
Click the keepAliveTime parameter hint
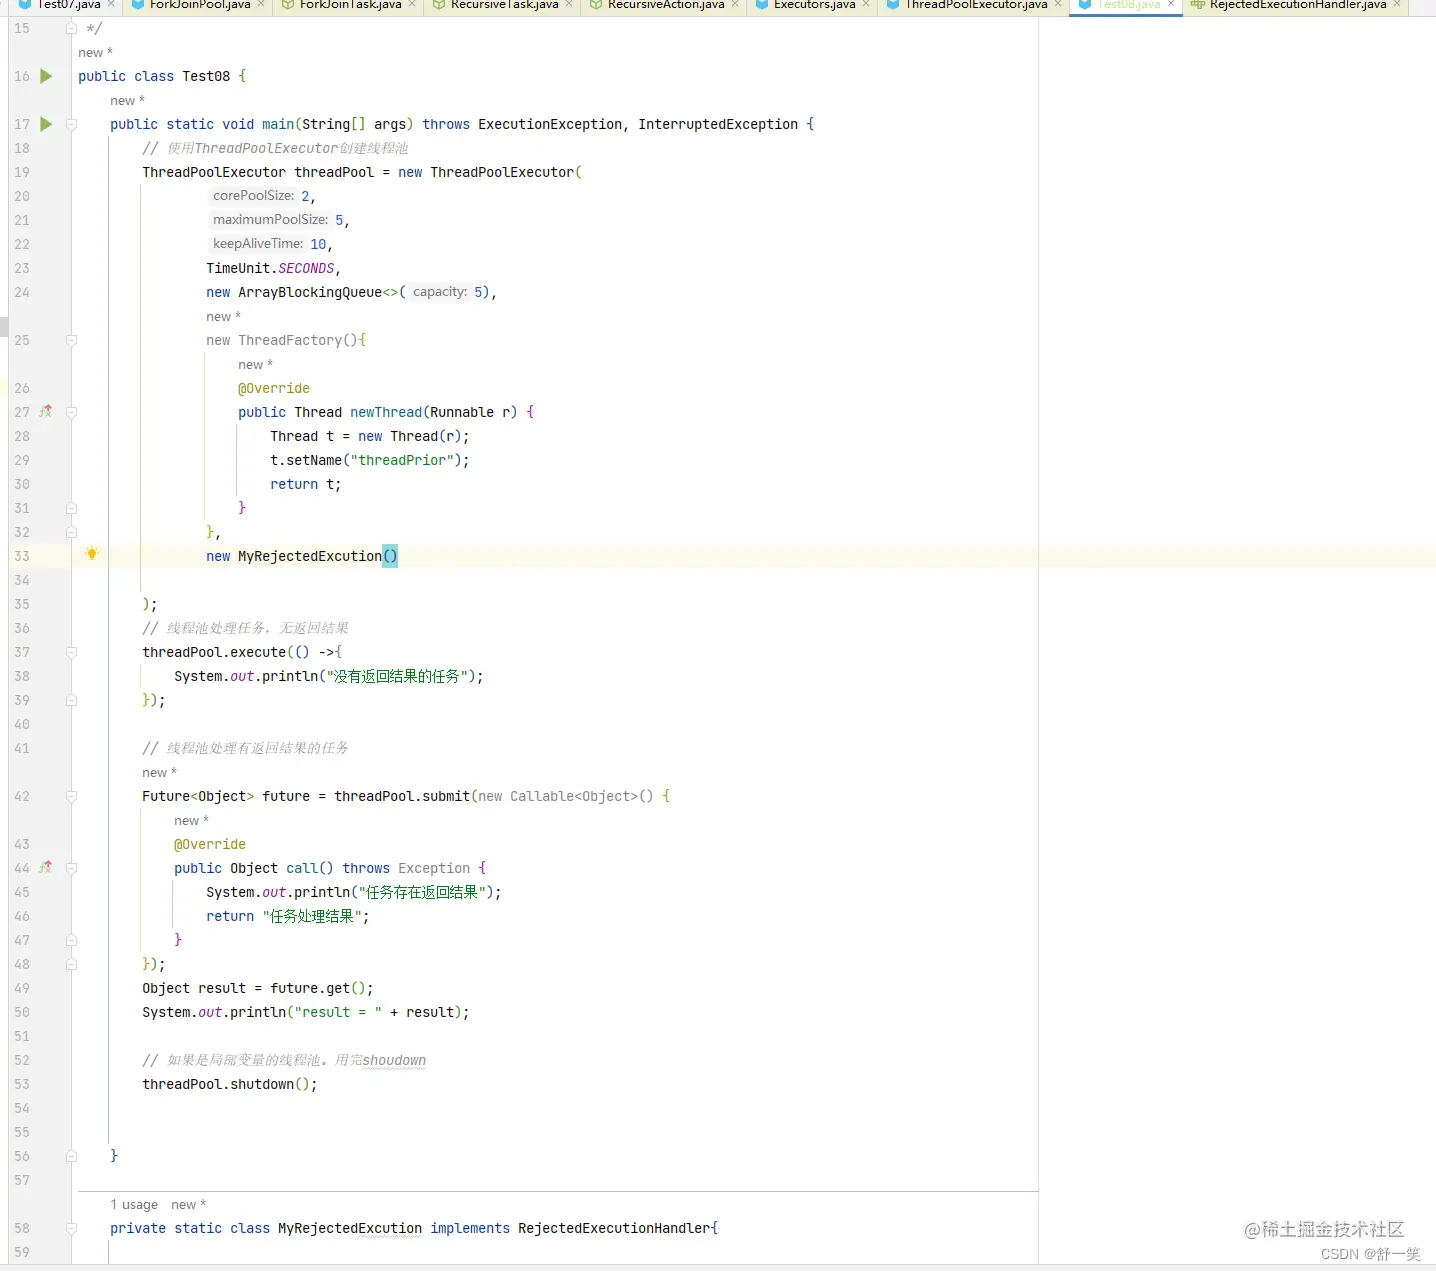click(x=257, y=244)
